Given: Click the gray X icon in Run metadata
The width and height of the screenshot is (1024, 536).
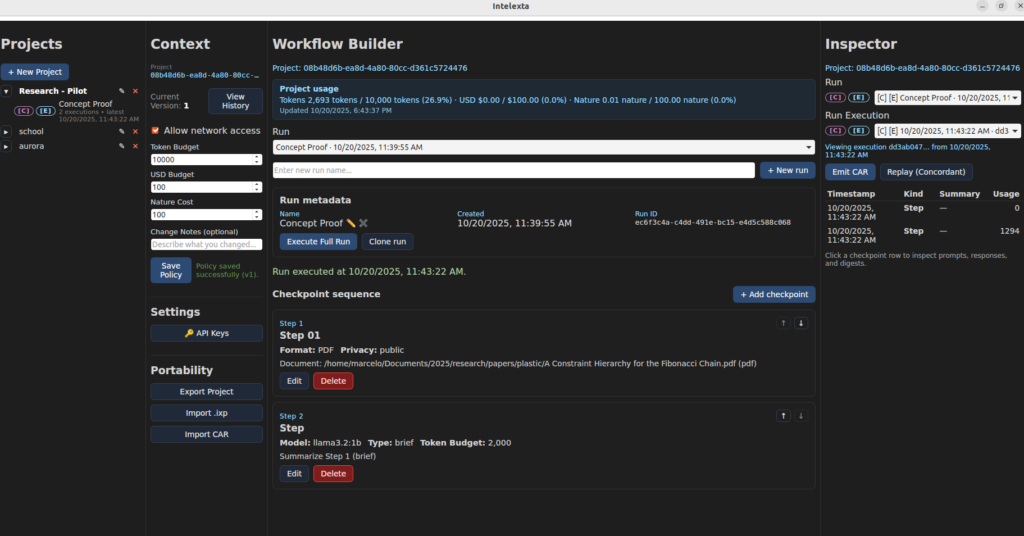Looking at the screenshot, I should click(364, 223).
